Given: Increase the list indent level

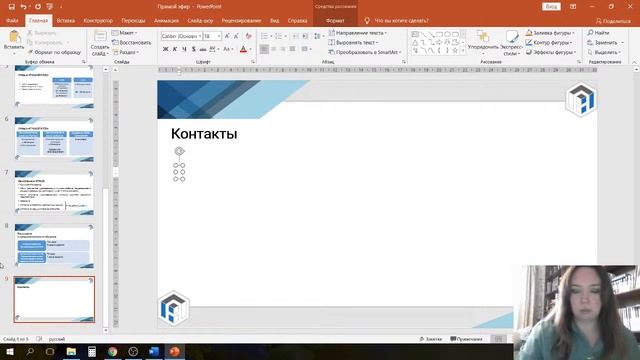Looking at the screenshot, I should [x=305, y=36].
